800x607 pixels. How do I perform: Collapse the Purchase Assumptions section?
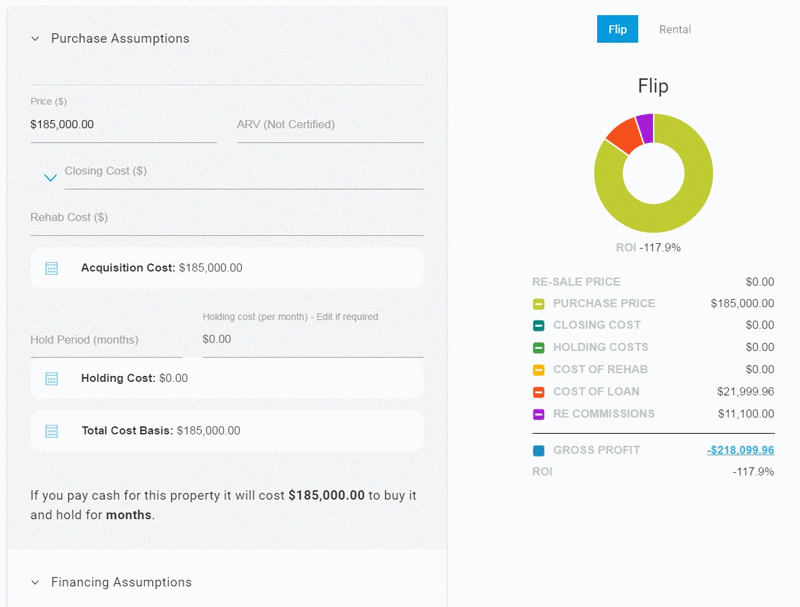34,38
